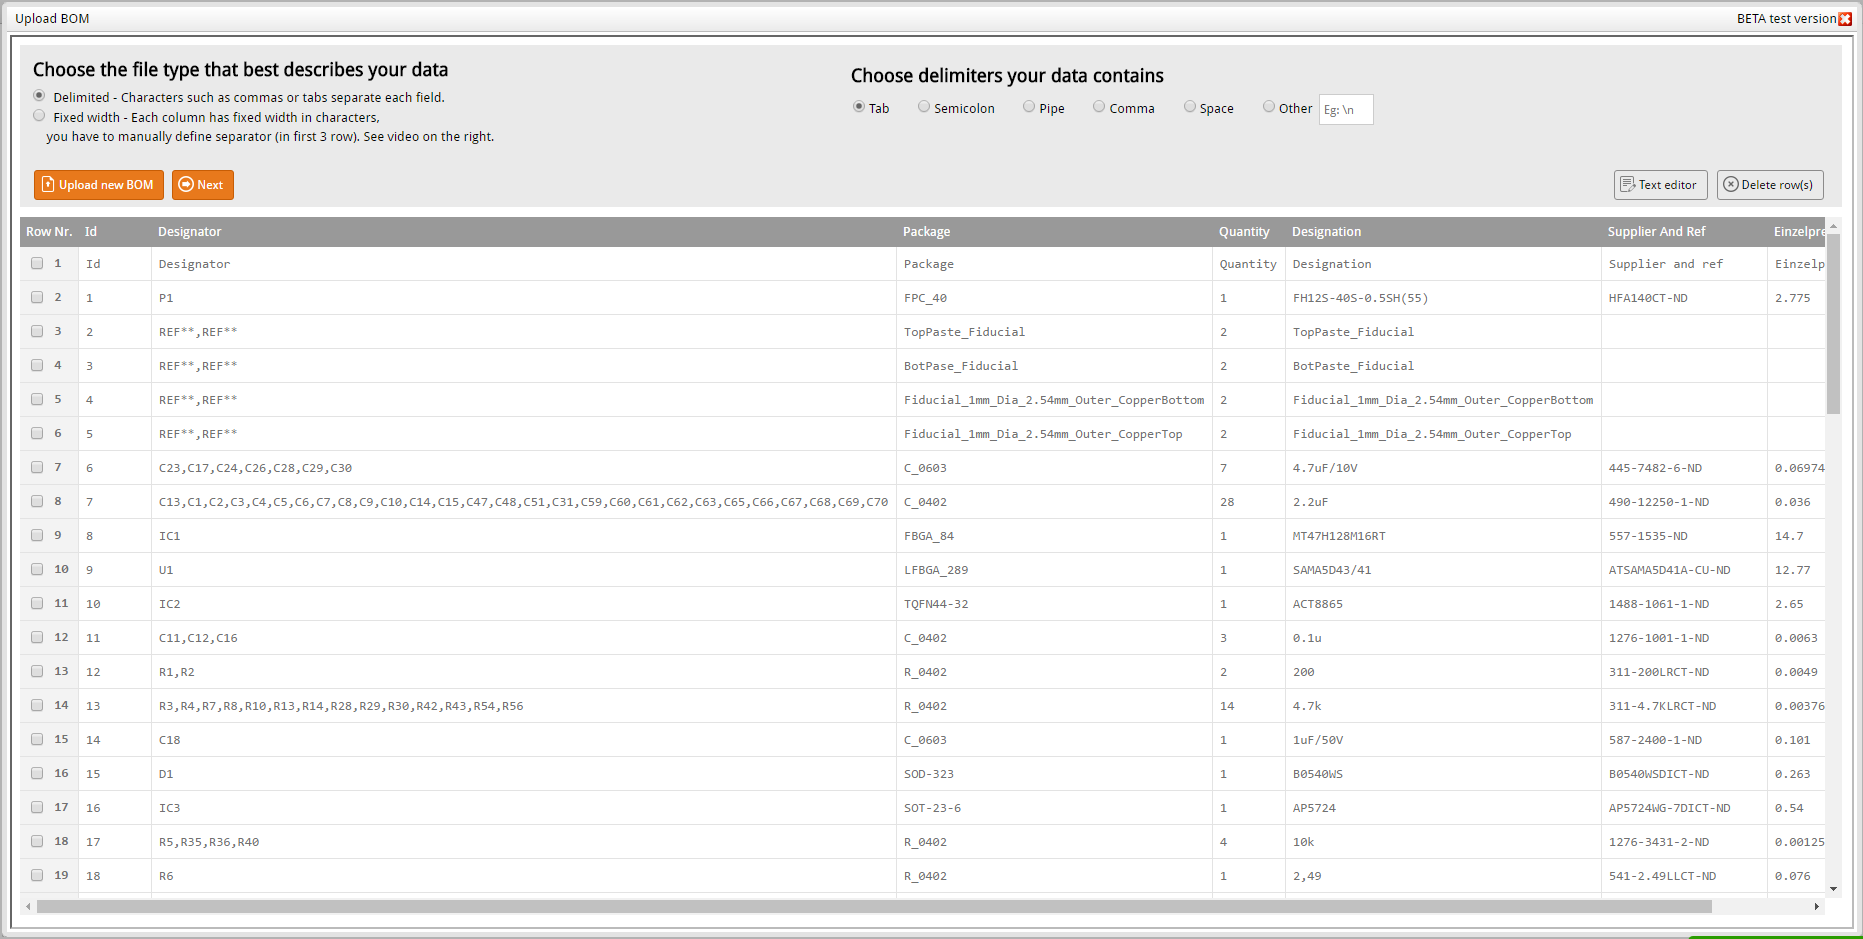Check the checkbox for row 1

tap(37, 264)
